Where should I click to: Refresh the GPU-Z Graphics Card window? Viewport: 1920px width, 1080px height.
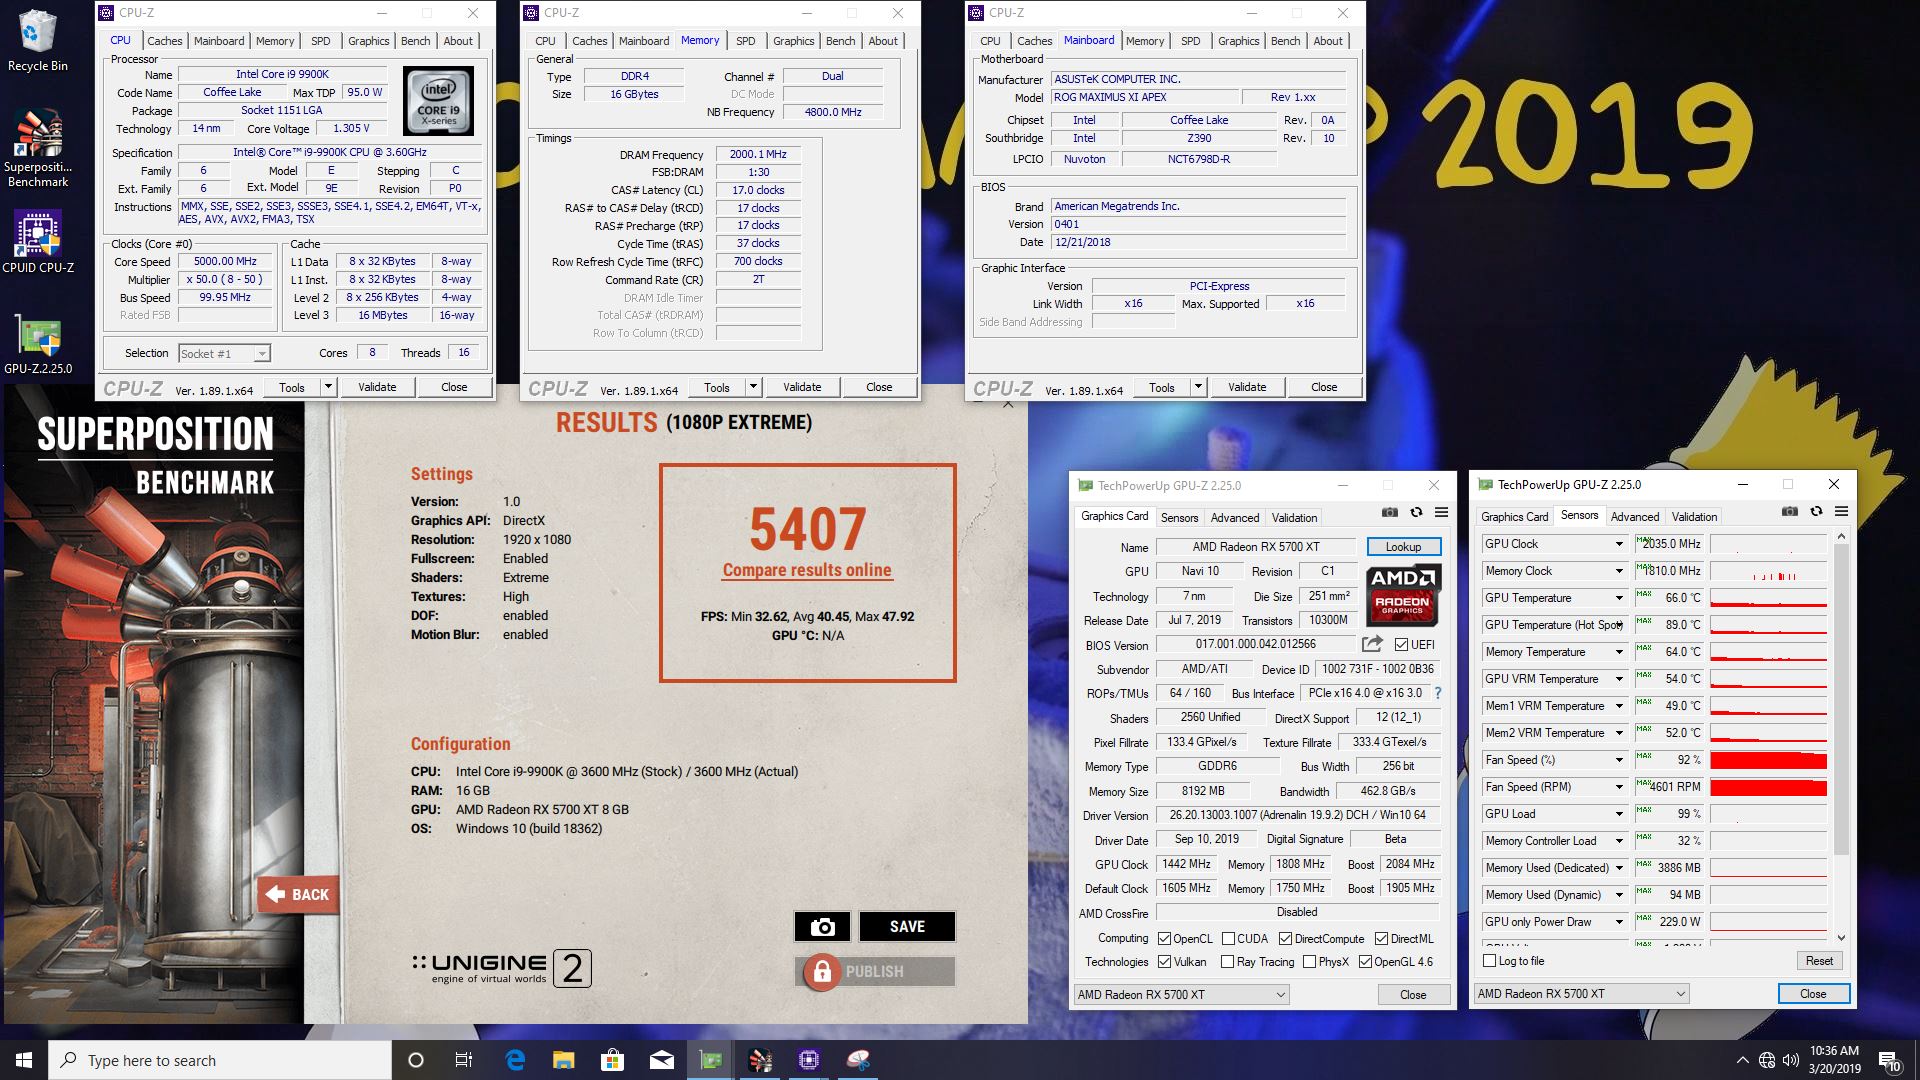[x=1416, y=512]
